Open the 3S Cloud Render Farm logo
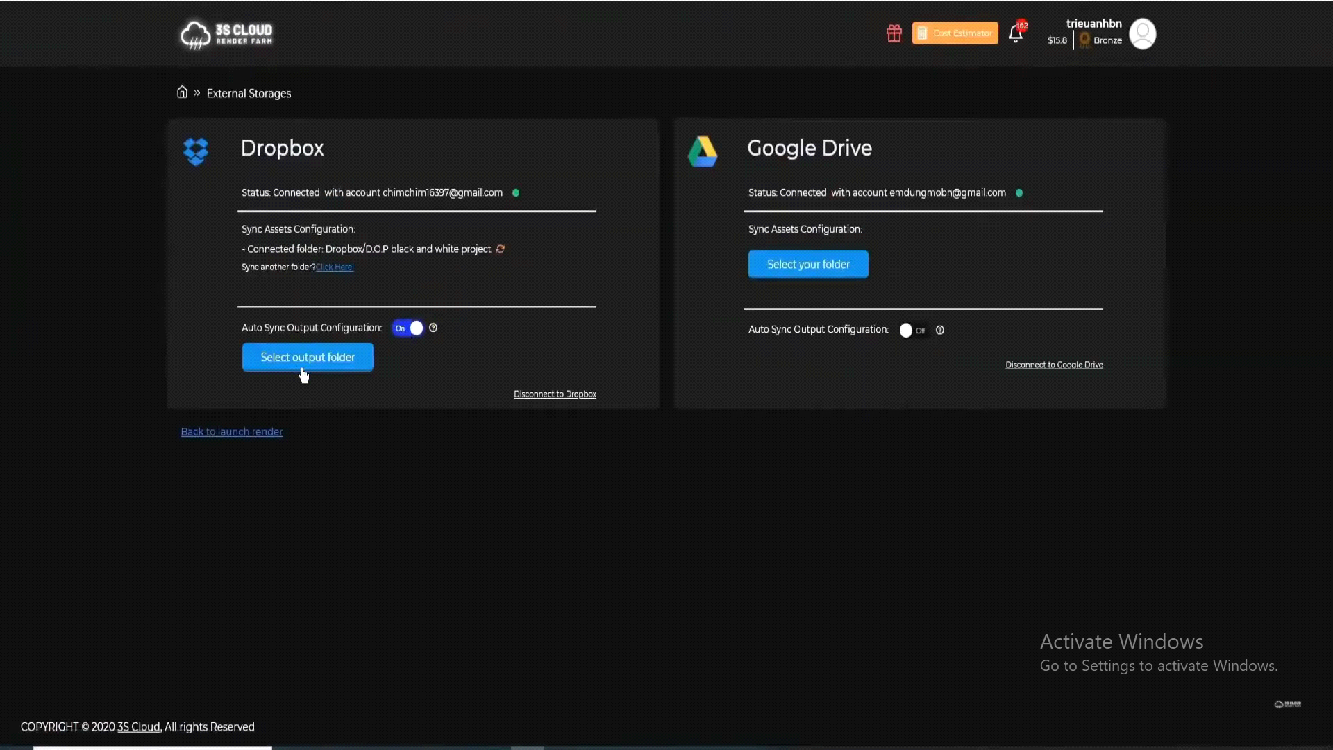The image size is (1333, 750). tap(226, 34)
